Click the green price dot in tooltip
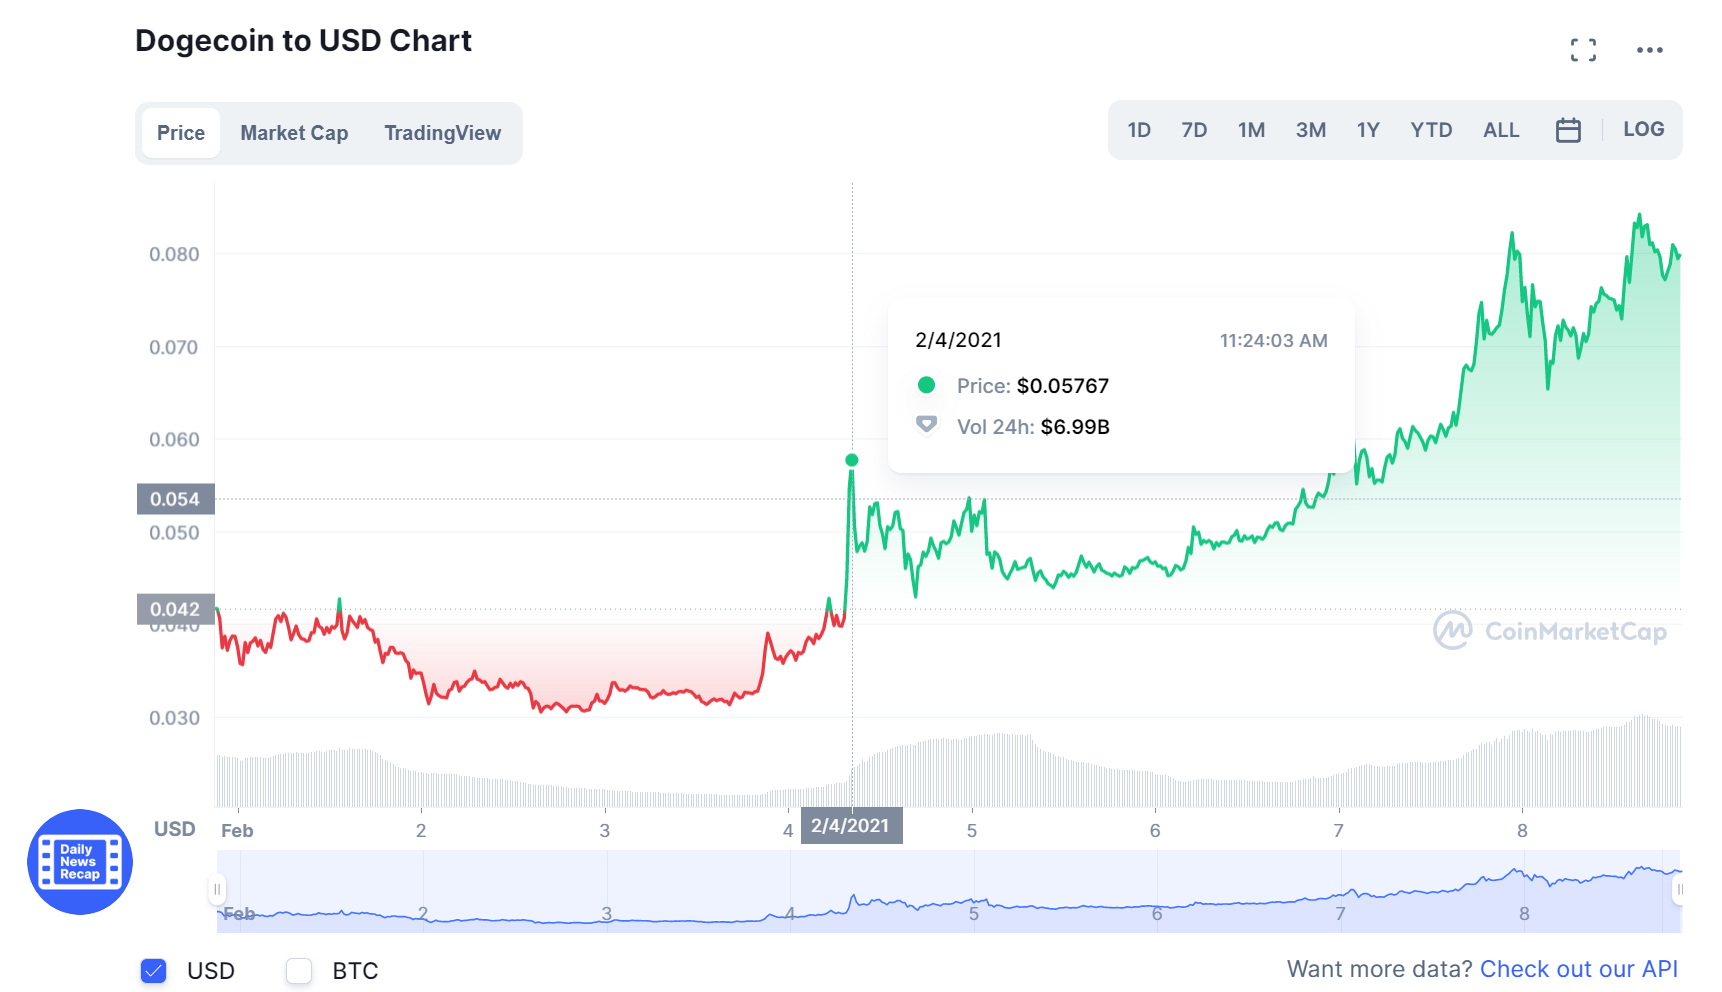Image resolution: width=1722 pixels, height=992 pixels. coord(926,385)
